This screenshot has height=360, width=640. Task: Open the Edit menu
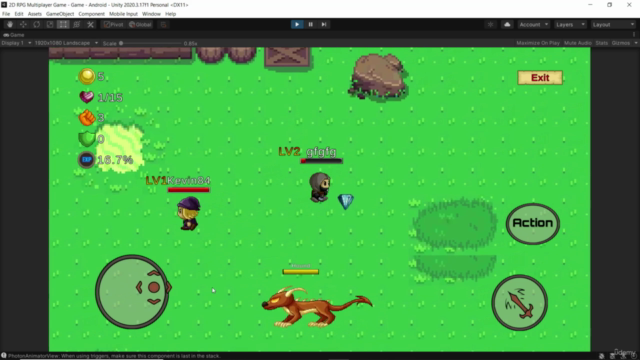pyautogui.click(x=19, y=14)
